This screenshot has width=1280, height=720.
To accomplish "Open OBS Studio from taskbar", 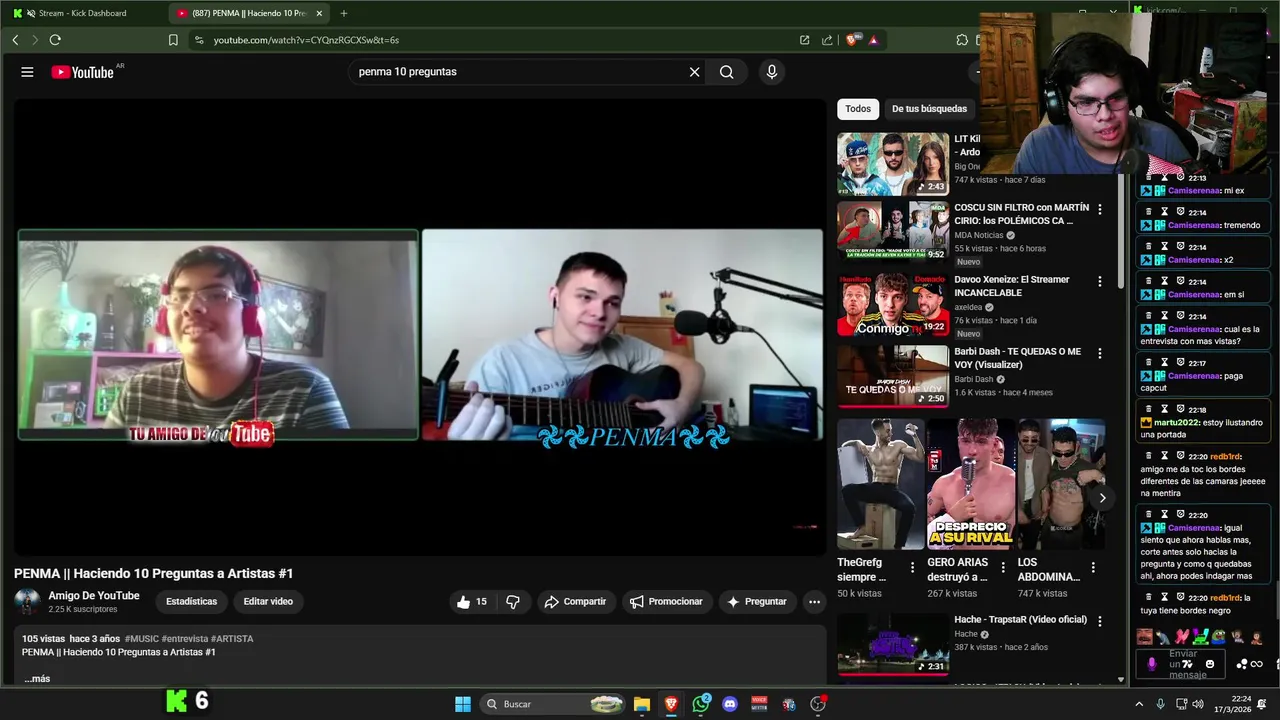I will coord(818,704).
